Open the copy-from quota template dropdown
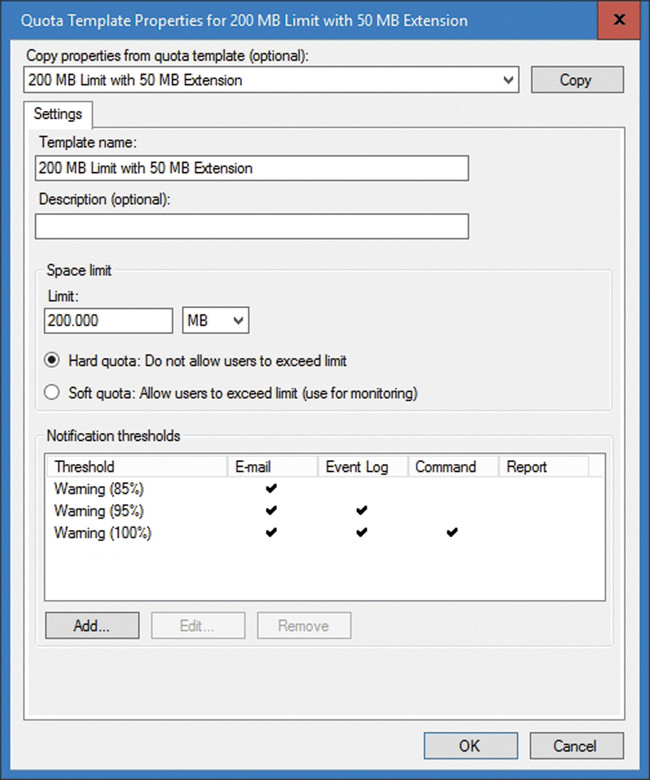The height and width of the screenshot is (780, 650). (x=508, y=80)
